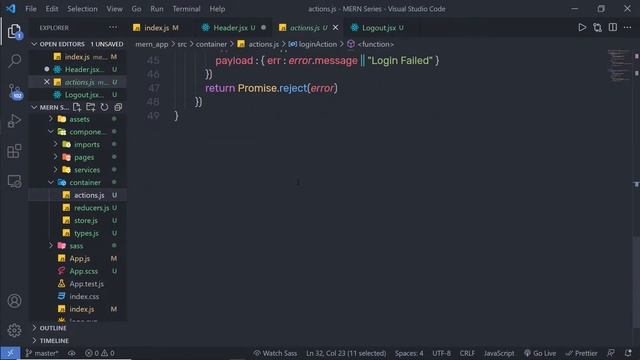
Task: Open Run and Debug view
Action: tap(14, 121)
